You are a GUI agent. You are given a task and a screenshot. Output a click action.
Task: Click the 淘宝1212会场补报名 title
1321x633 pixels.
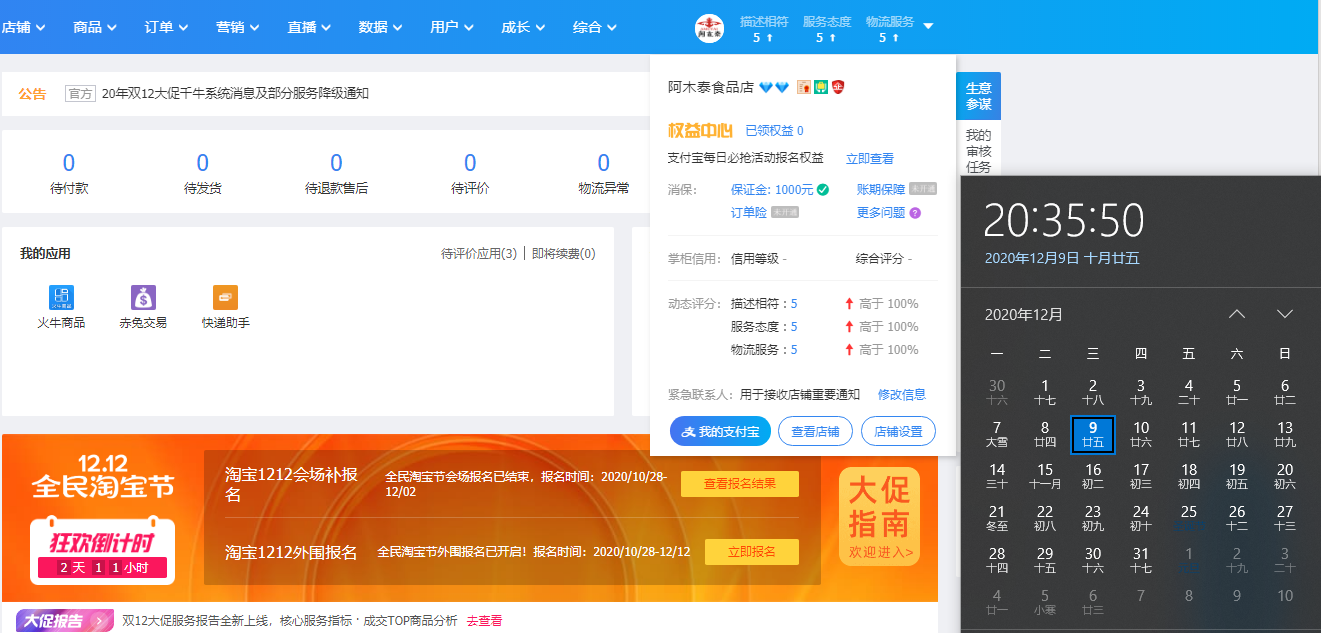coord(291,484)
